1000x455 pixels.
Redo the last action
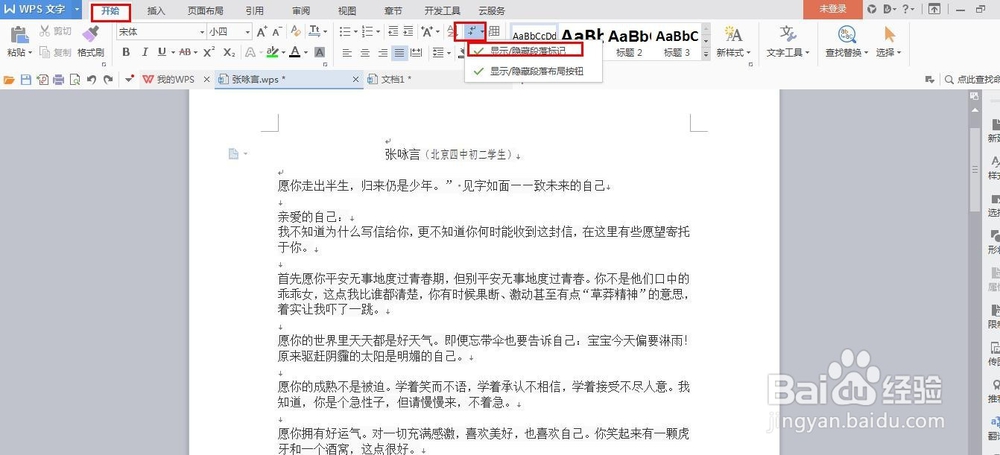click(108, 80)
